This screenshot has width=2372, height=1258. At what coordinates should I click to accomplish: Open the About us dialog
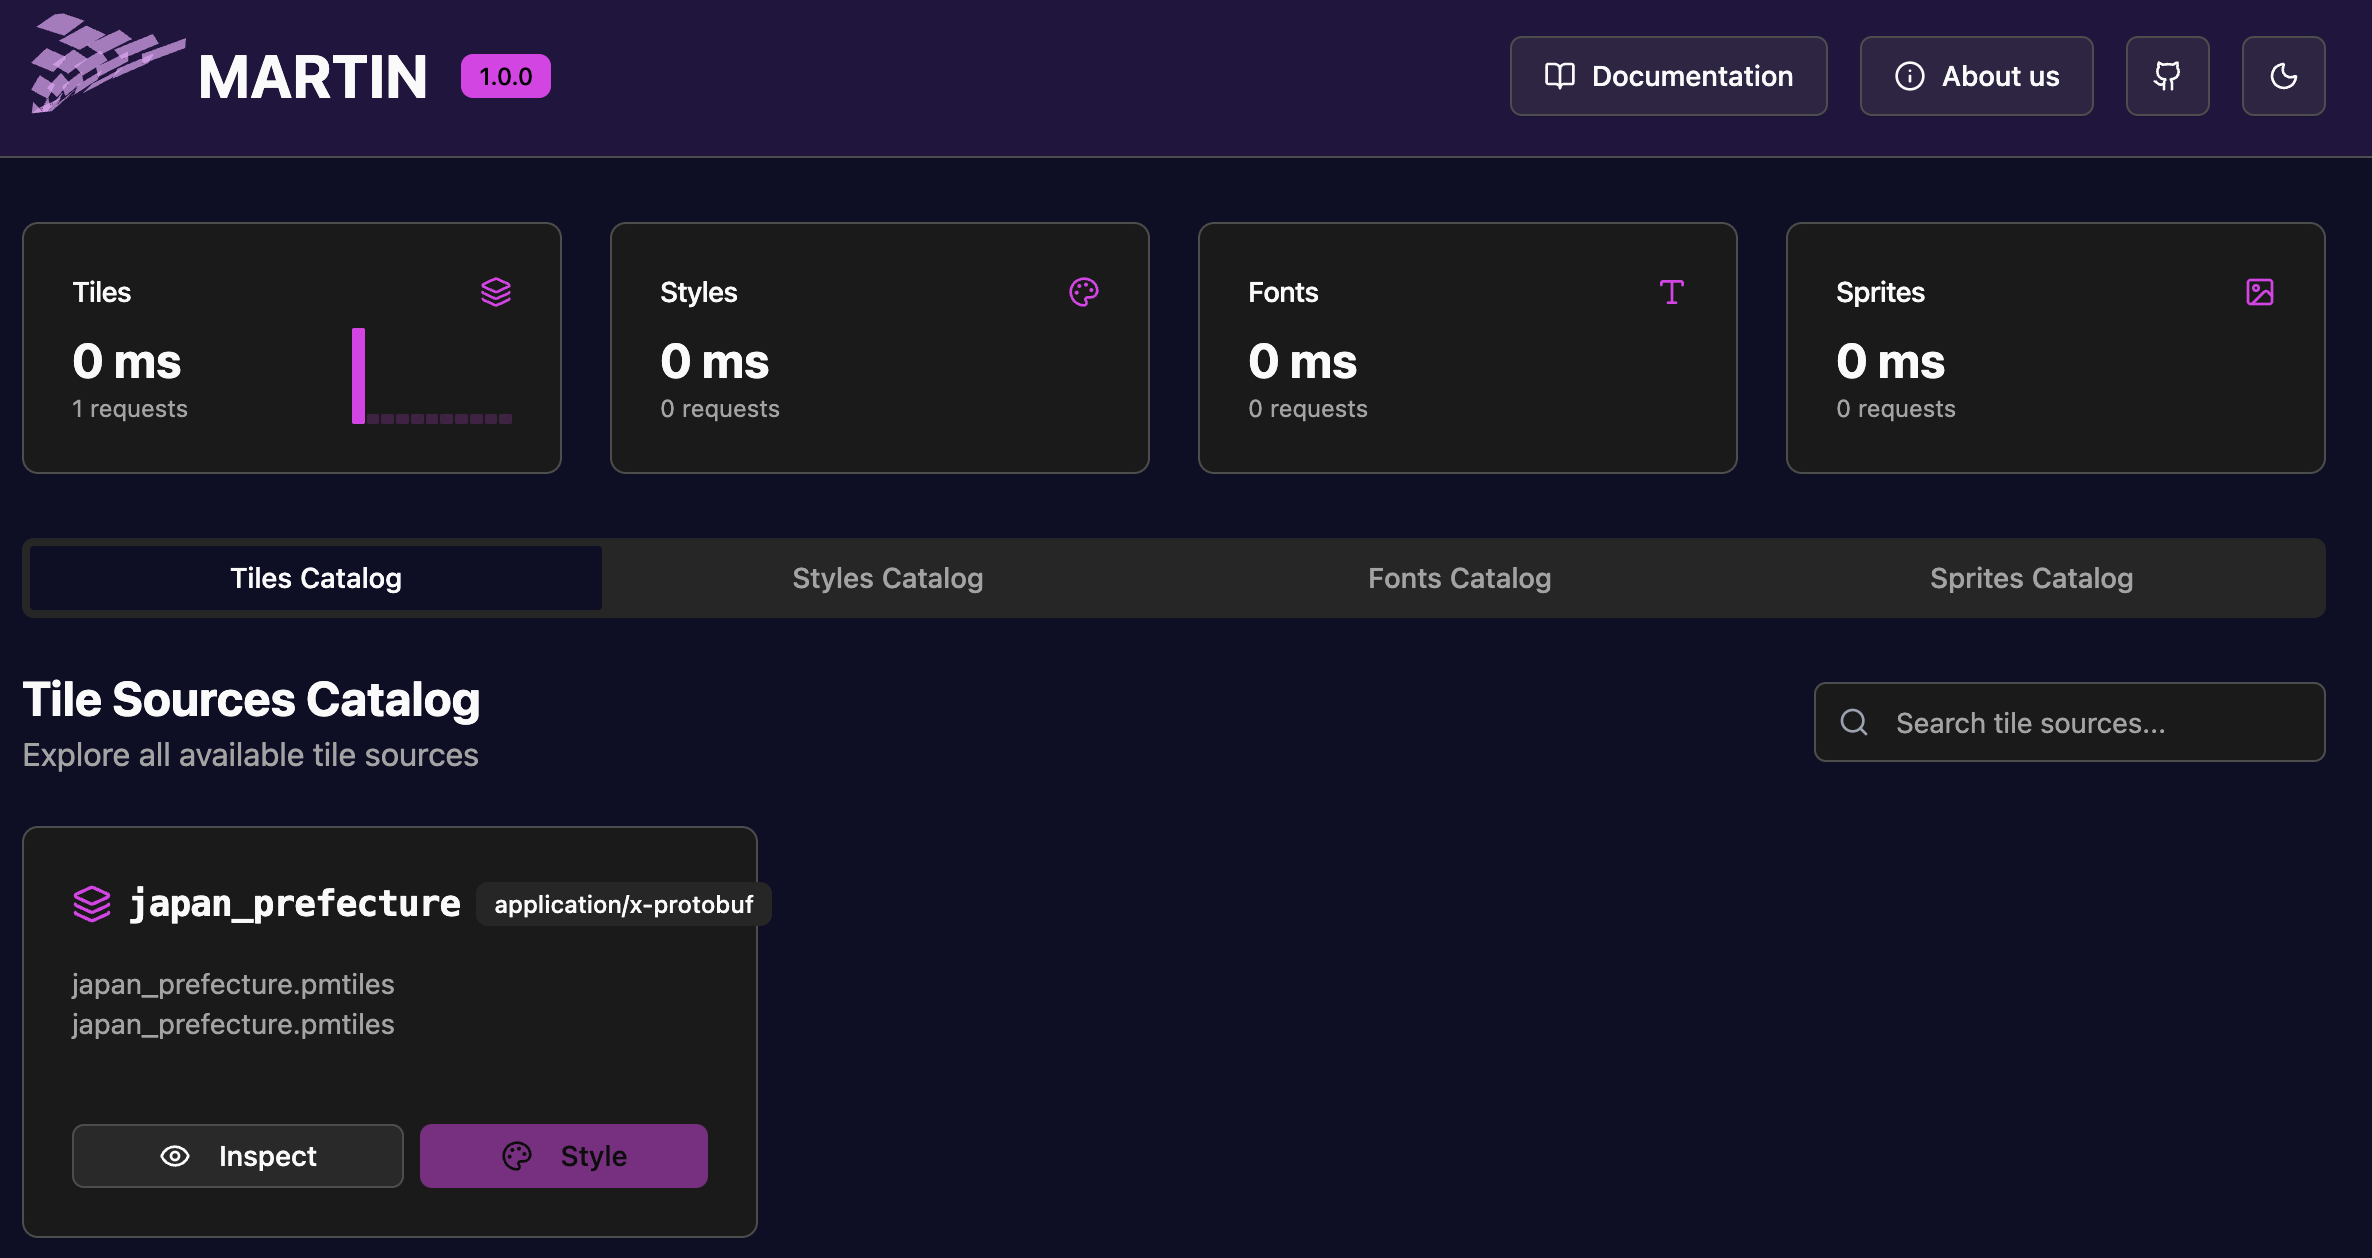pos(1976,76)
